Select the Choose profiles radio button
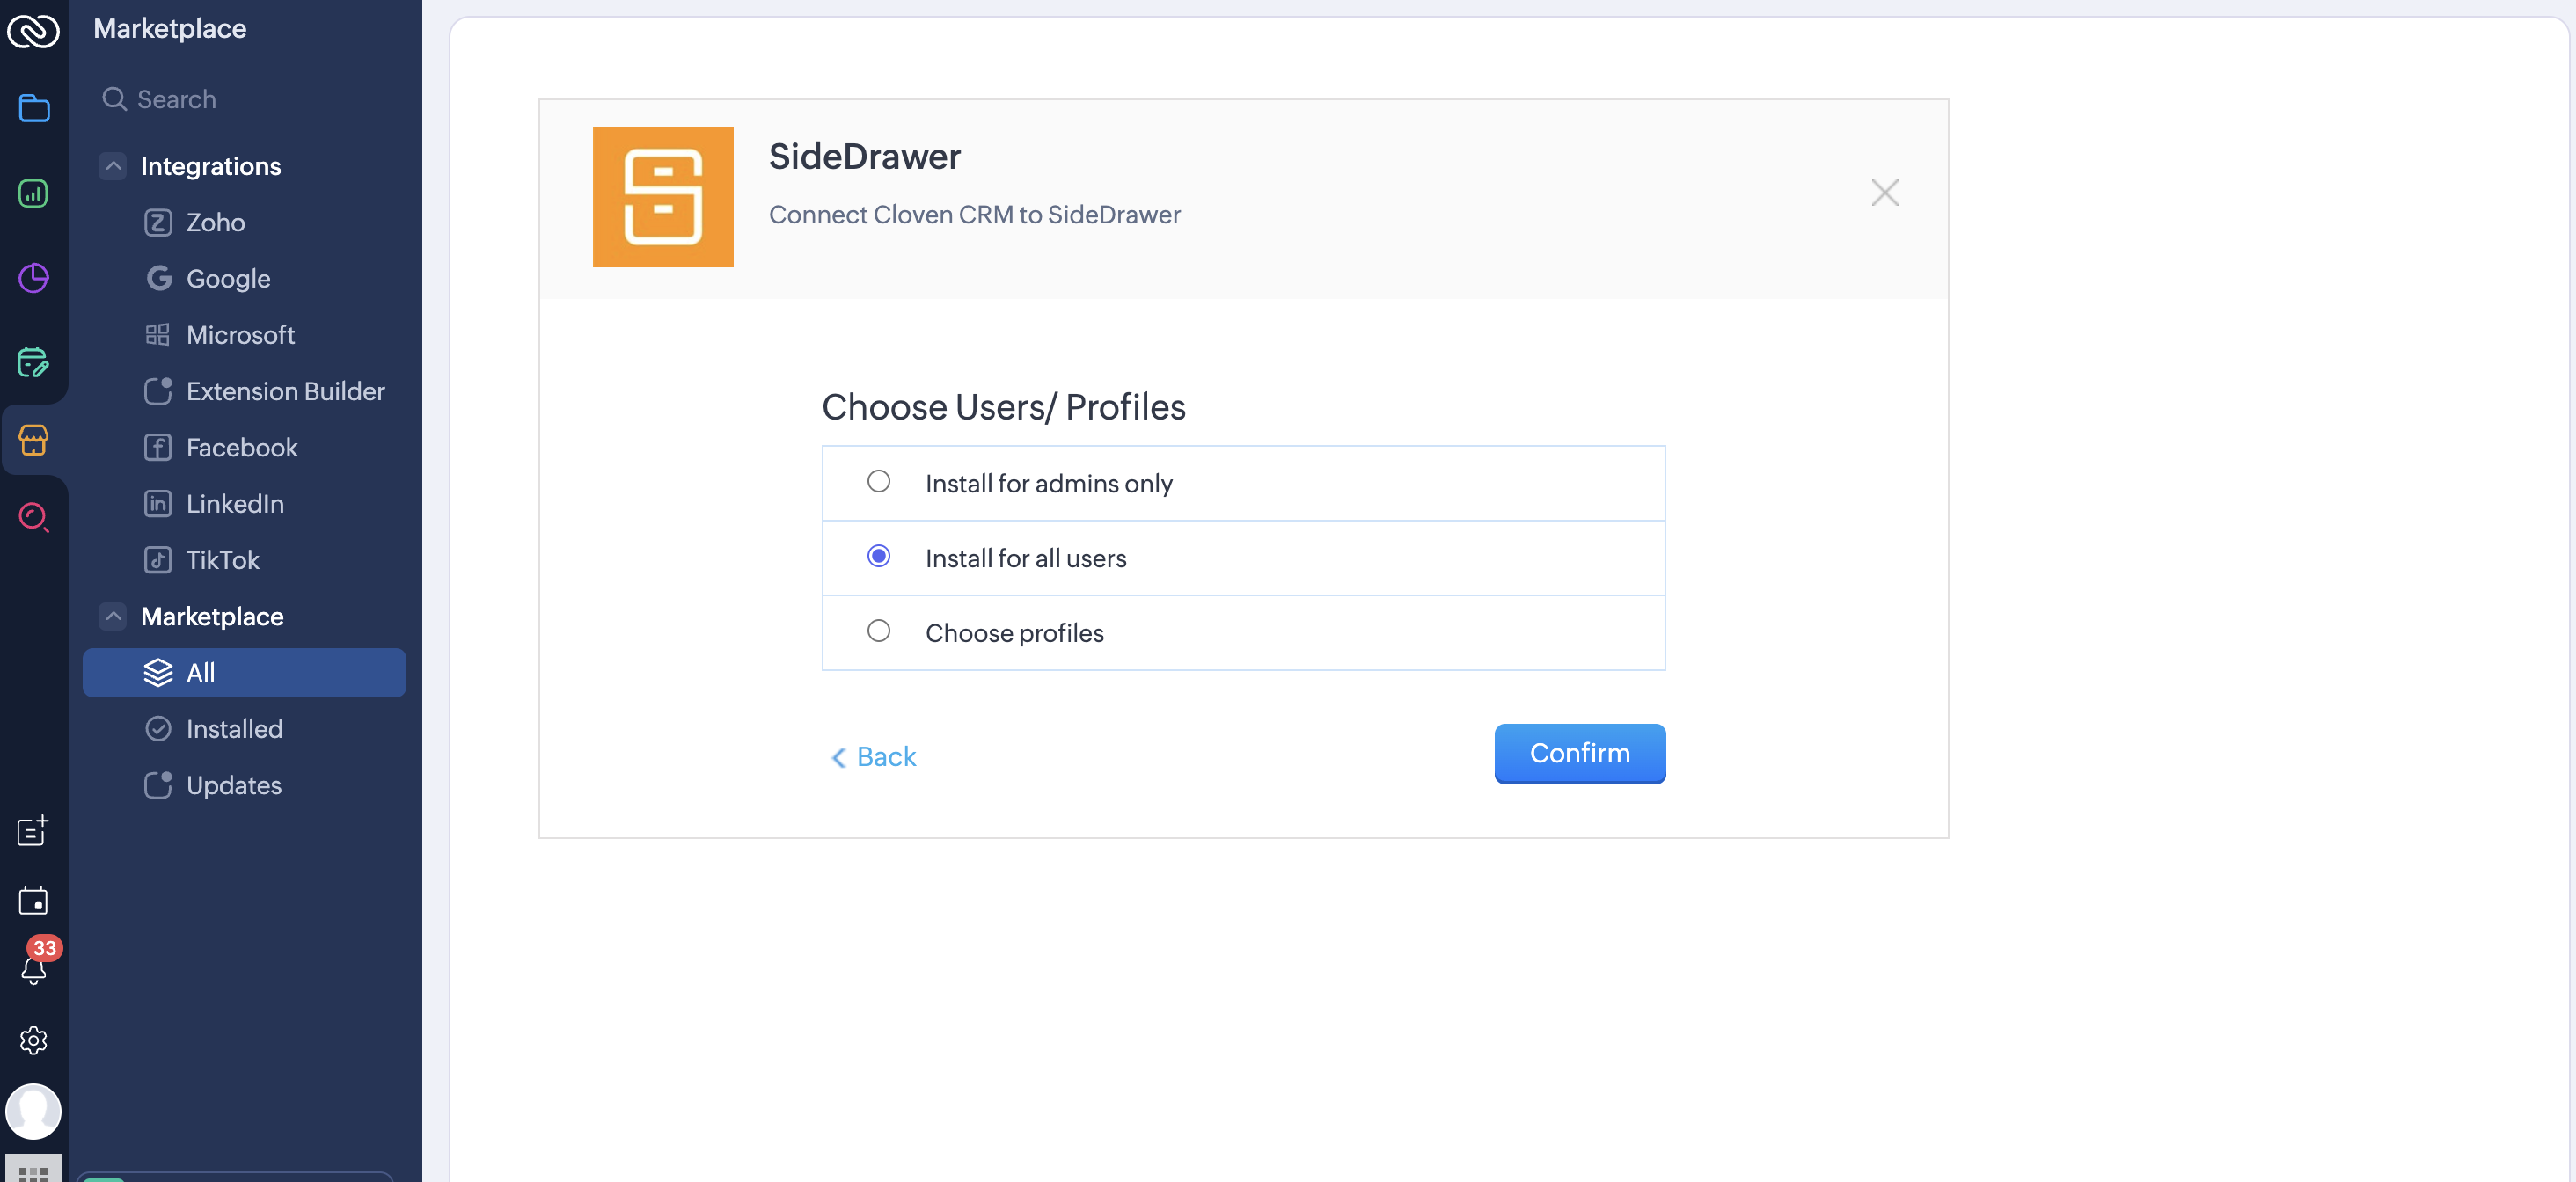 (x=879, y=631)
